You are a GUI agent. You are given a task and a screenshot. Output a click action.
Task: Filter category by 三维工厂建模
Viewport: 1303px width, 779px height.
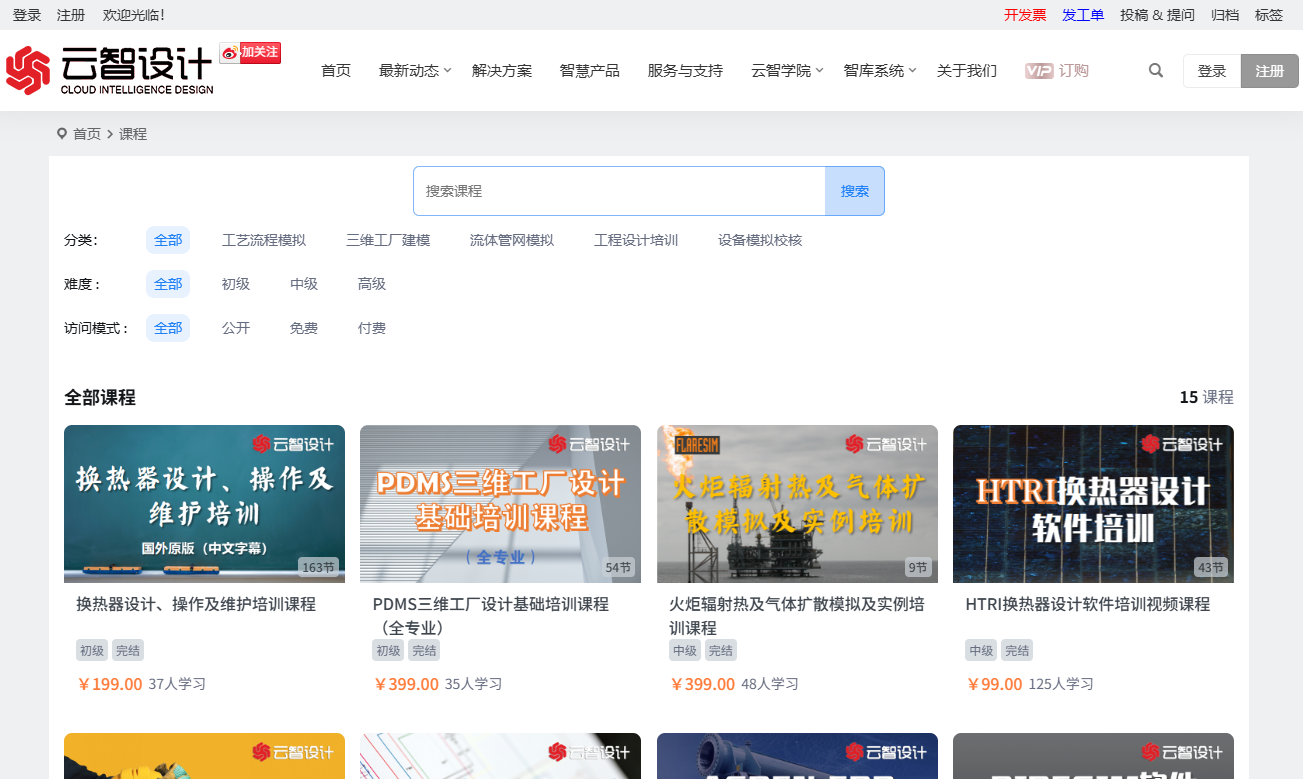pos(388,240)
